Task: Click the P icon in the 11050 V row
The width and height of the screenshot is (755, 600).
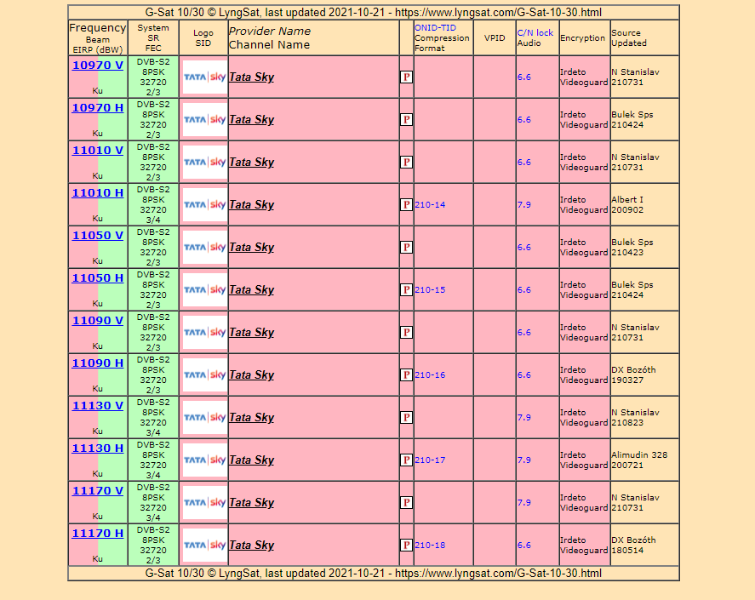Action: (x=406, y=247)
